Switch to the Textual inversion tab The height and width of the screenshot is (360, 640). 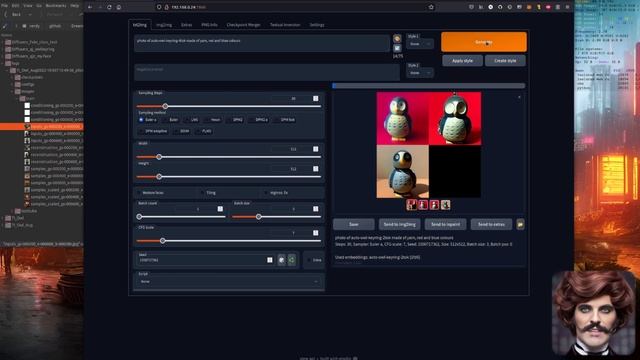pos(285,25)
